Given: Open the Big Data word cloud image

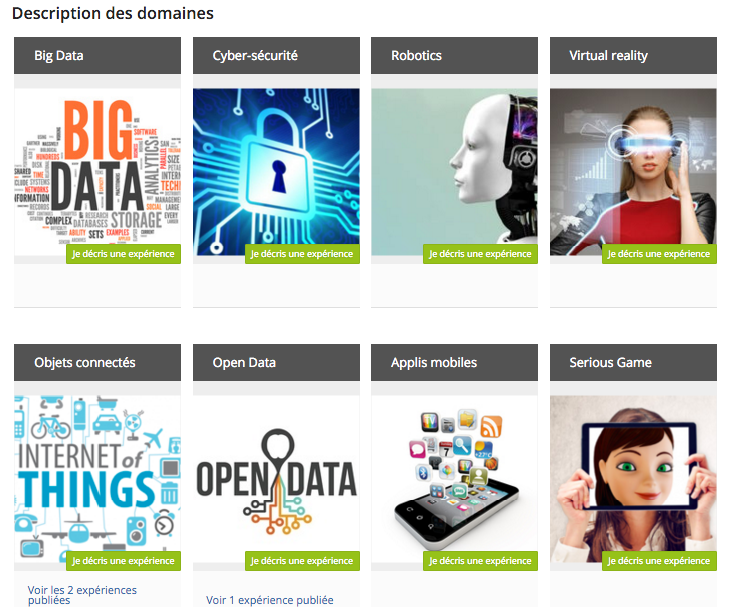Looking at the screenshot, I should [x=97, y=172].
